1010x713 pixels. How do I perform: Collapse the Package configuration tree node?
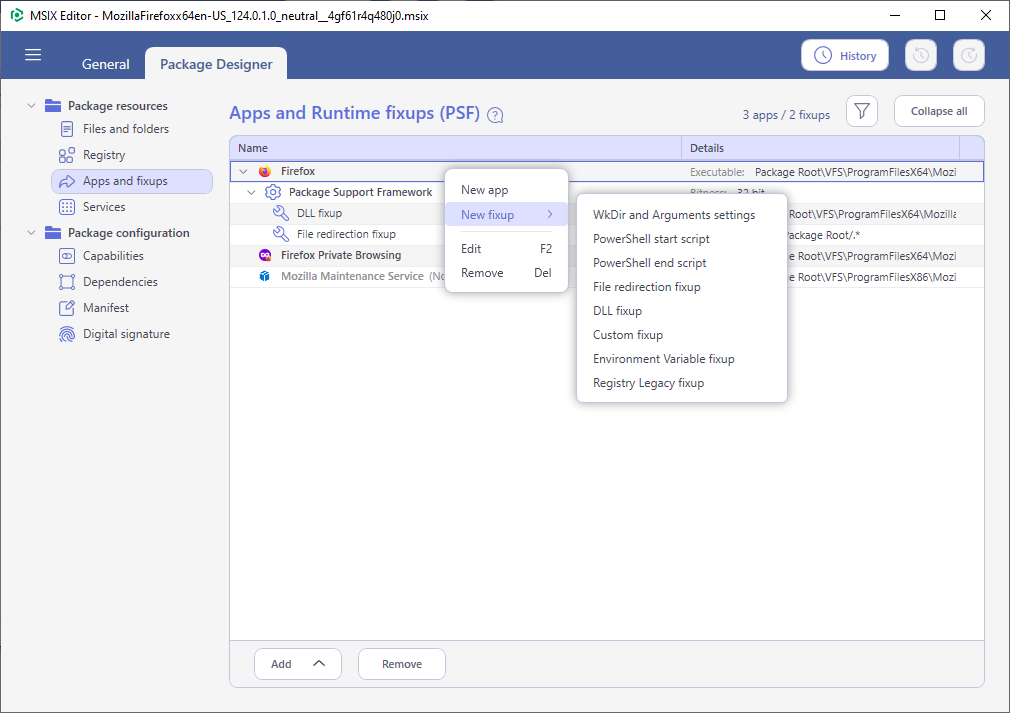click(x=31, y=233)
